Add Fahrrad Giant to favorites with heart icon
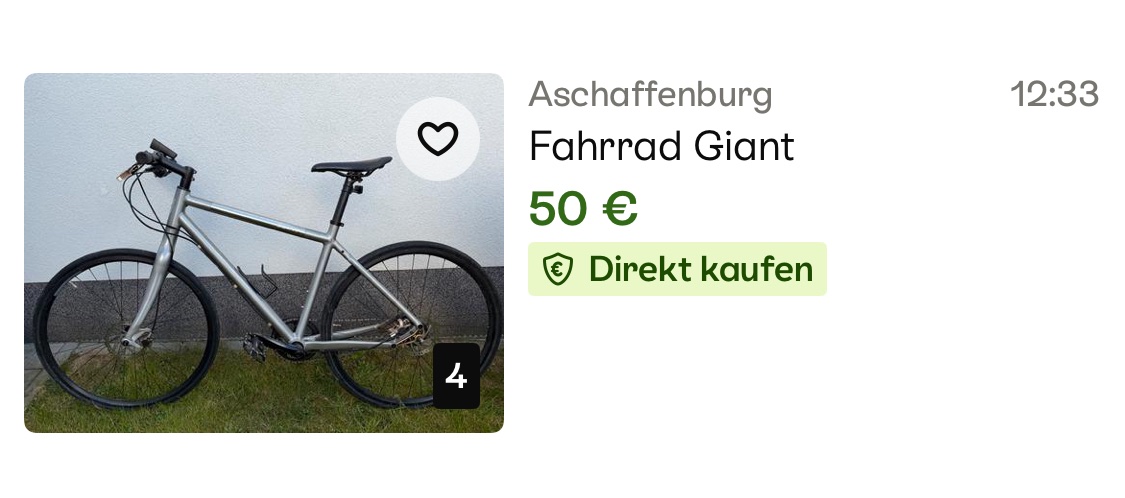Image resolution: width=1125 pixels, height=498 pixels. click(x=438, y=138)
